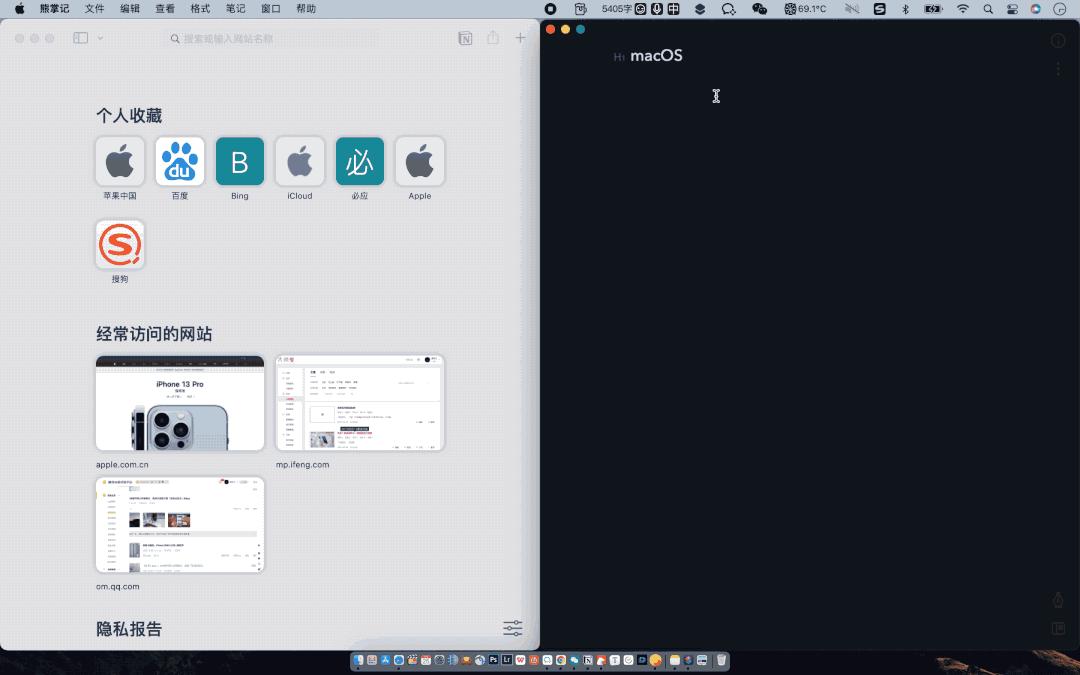Open Spotlight search in menu bar
Viewport: 1080px width, 675px height.
click(x=988, y=9)
